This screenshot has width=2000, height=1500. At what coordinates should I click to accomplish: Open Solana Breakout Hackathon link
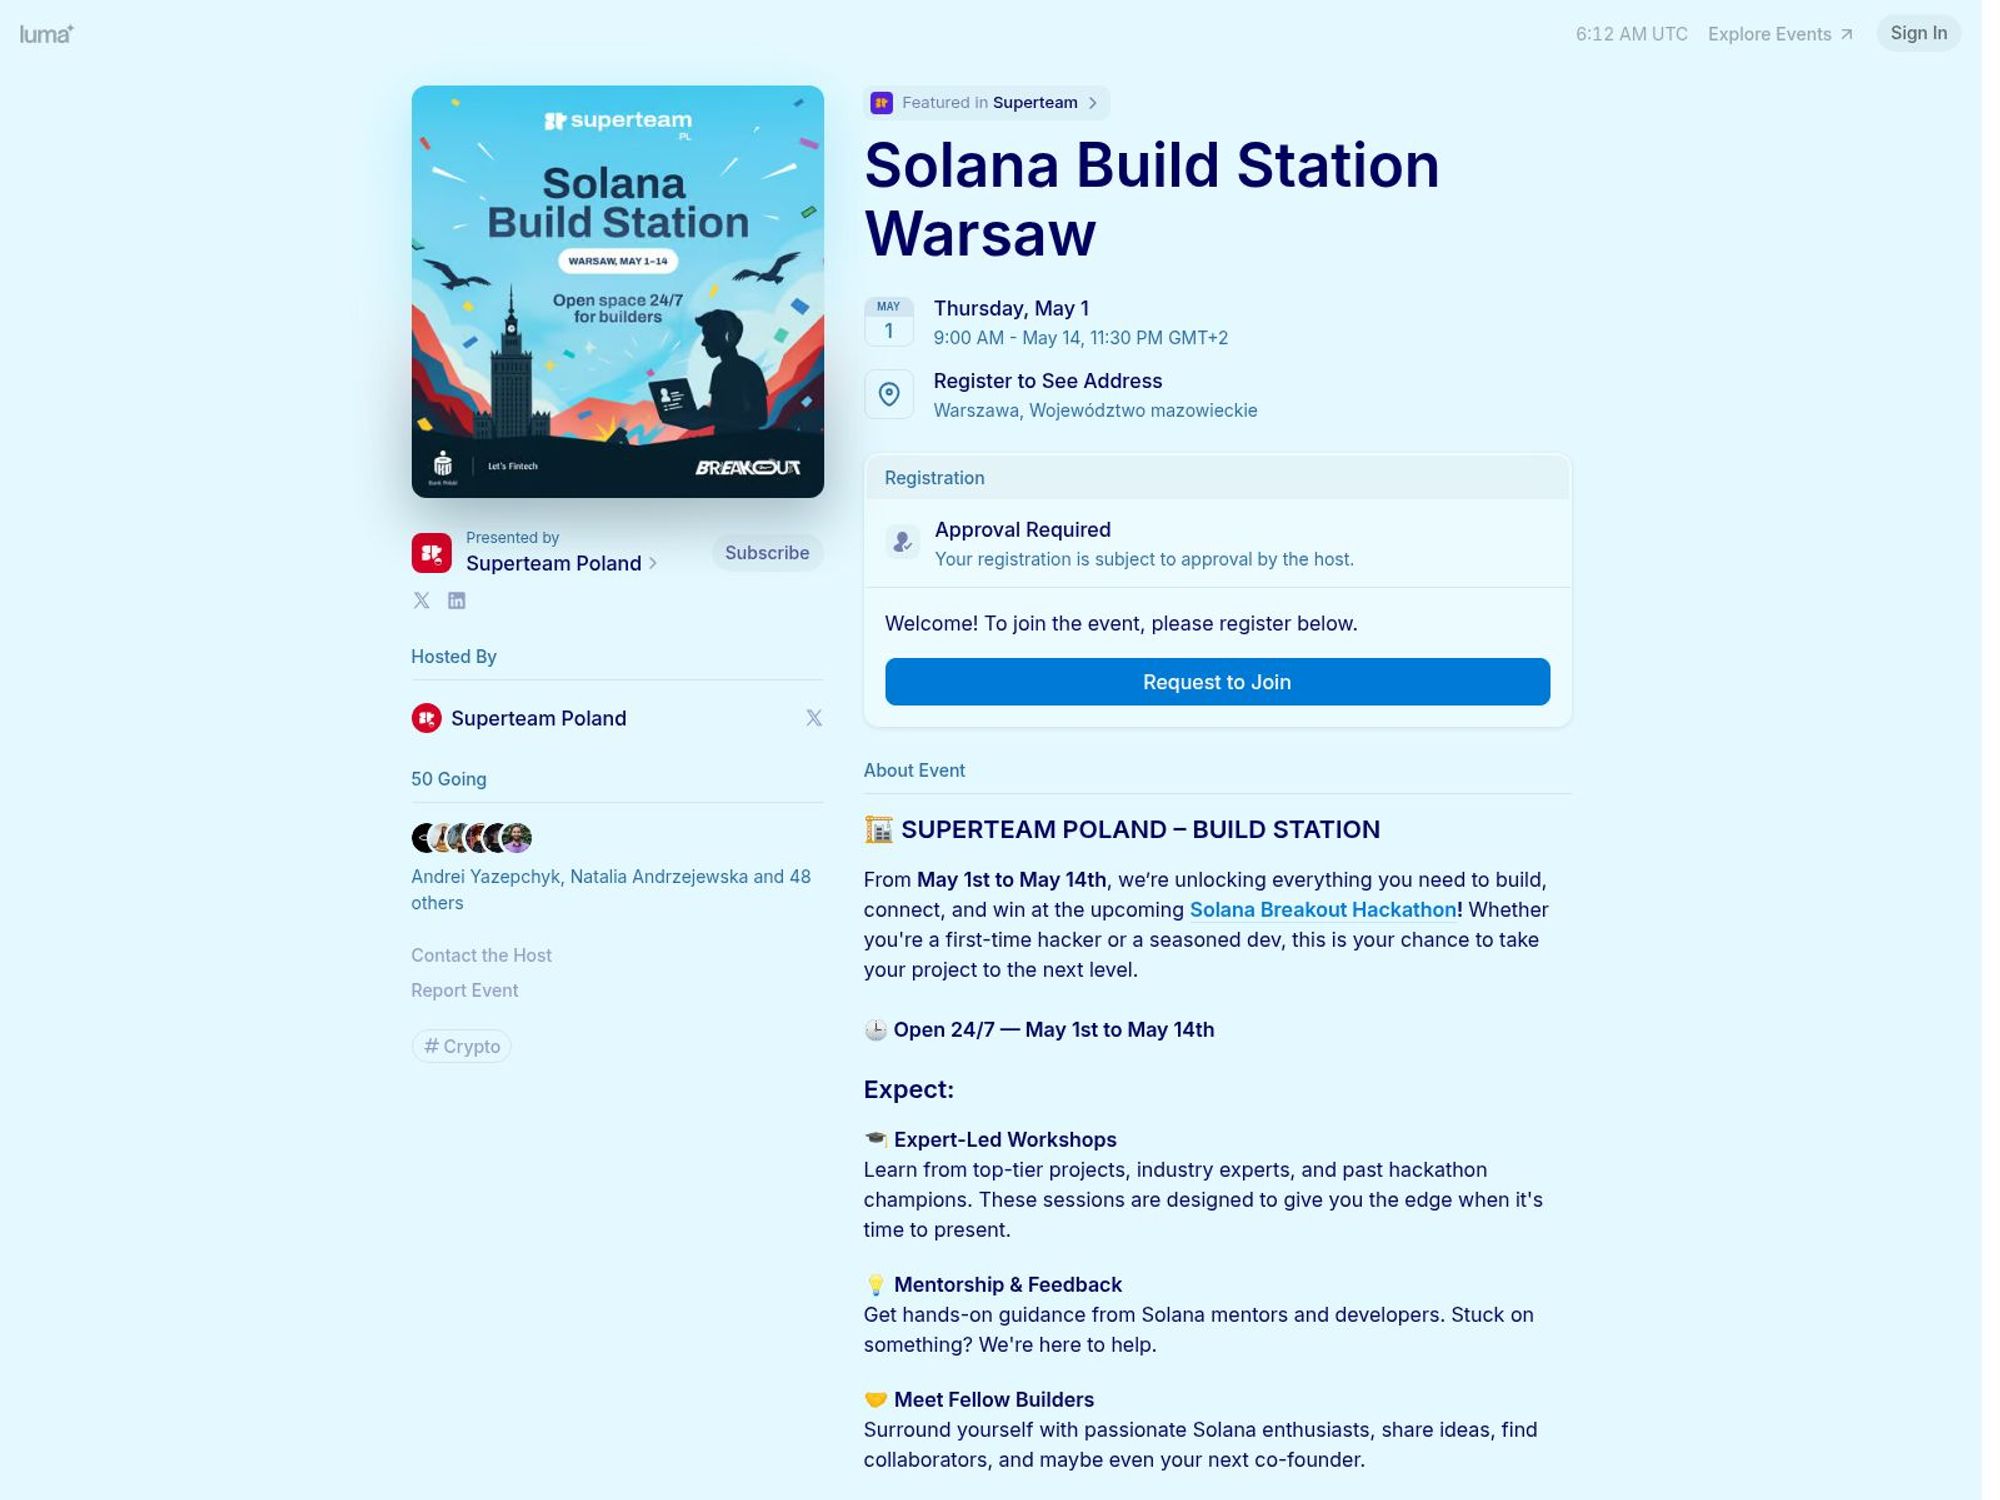pyautogui.click(x=1322, y=910)
